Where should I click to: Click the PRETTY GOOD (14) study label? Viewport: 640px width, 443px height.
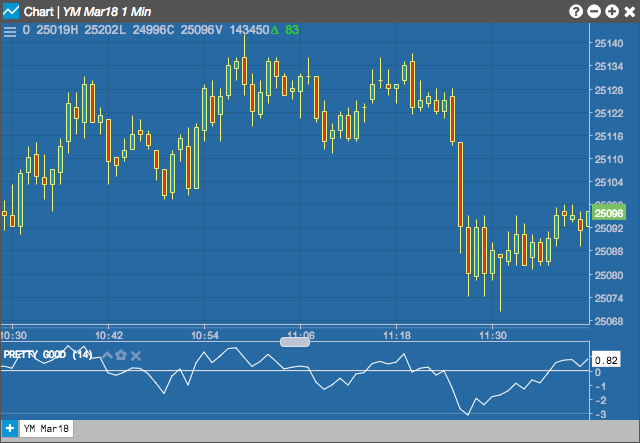(48, 354)
